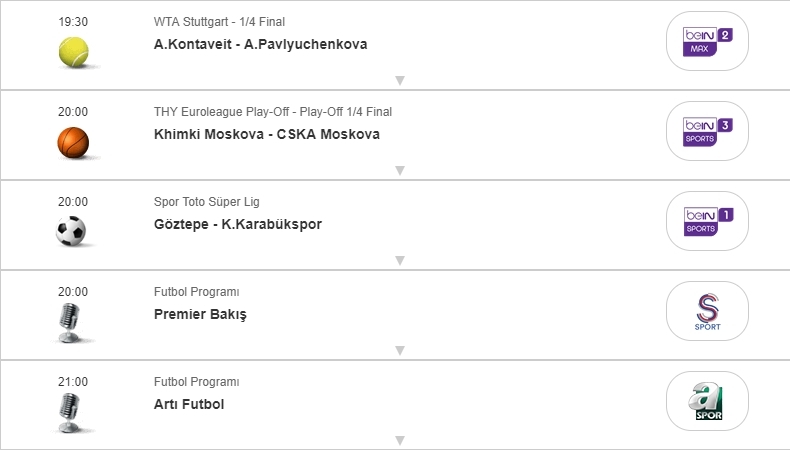Click the microphone icon beside Artı Futbol
The height and width of the screenshot is (450, 790).
coord(71,410)
